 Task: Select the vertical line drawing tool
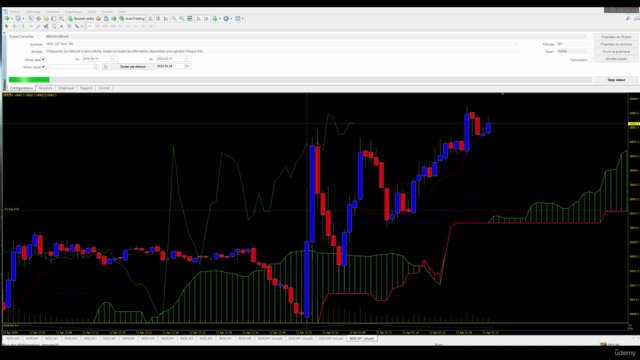click(x=23, y=26)
